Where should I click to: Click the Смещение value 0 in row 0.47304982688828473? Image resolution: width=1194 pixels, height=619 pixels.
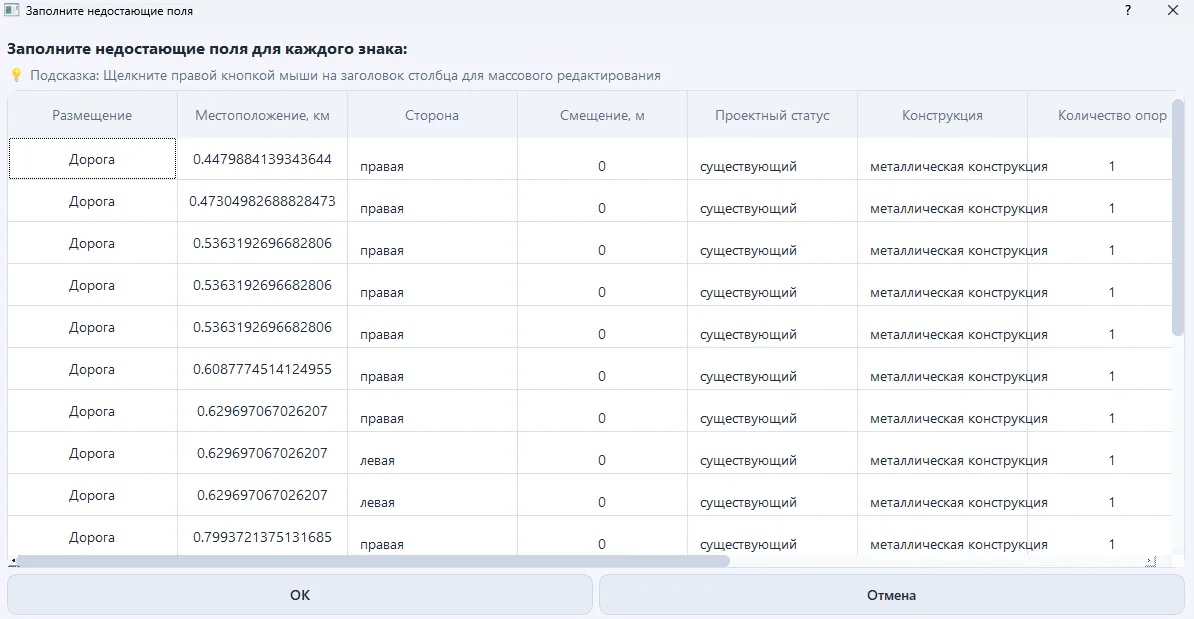602,208
